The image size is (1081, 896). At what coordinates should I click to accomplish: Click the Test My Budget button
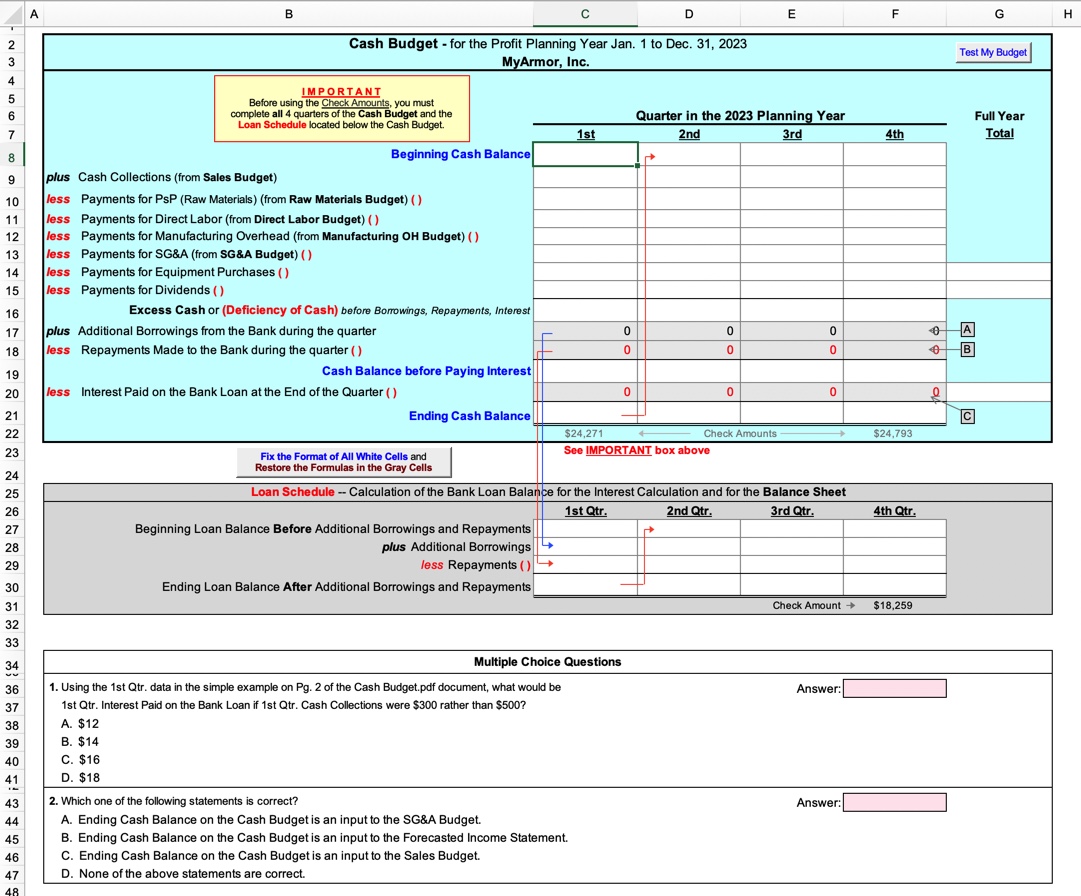(993, 51)
